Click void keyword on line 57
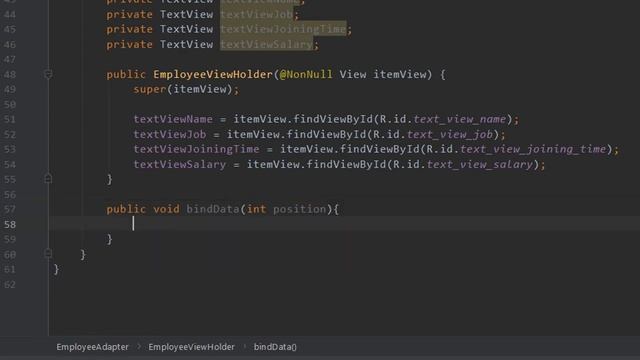 166,209
